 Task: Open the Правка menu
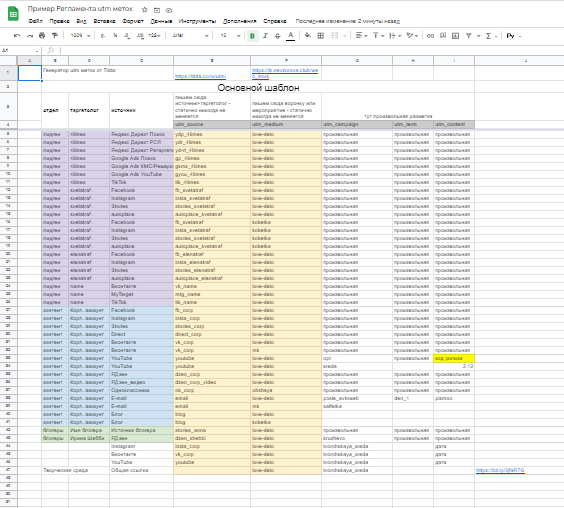tap(59, 21)
